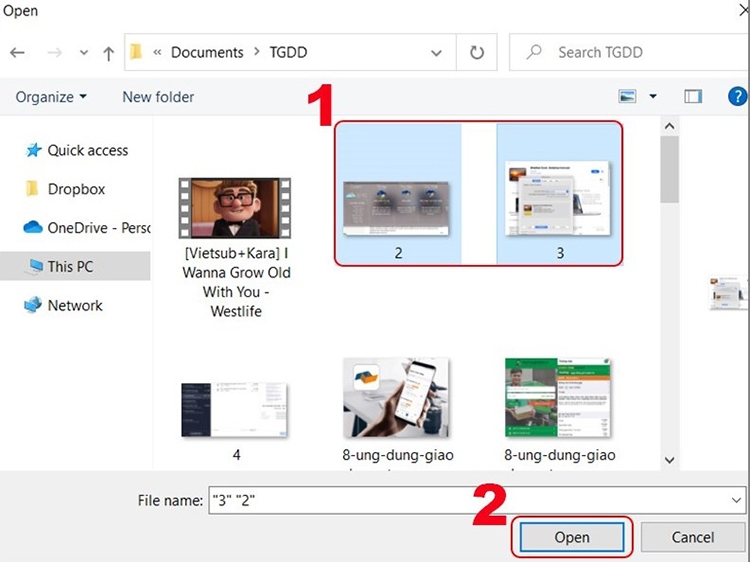Select the image thumbnail named 2
This screenshot has width=750, height=562.
click(x=396, y=209)
